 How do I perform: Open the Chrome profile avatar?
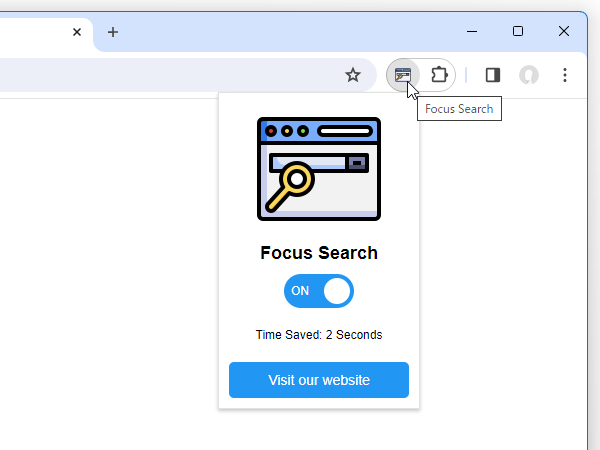(529, 75)
